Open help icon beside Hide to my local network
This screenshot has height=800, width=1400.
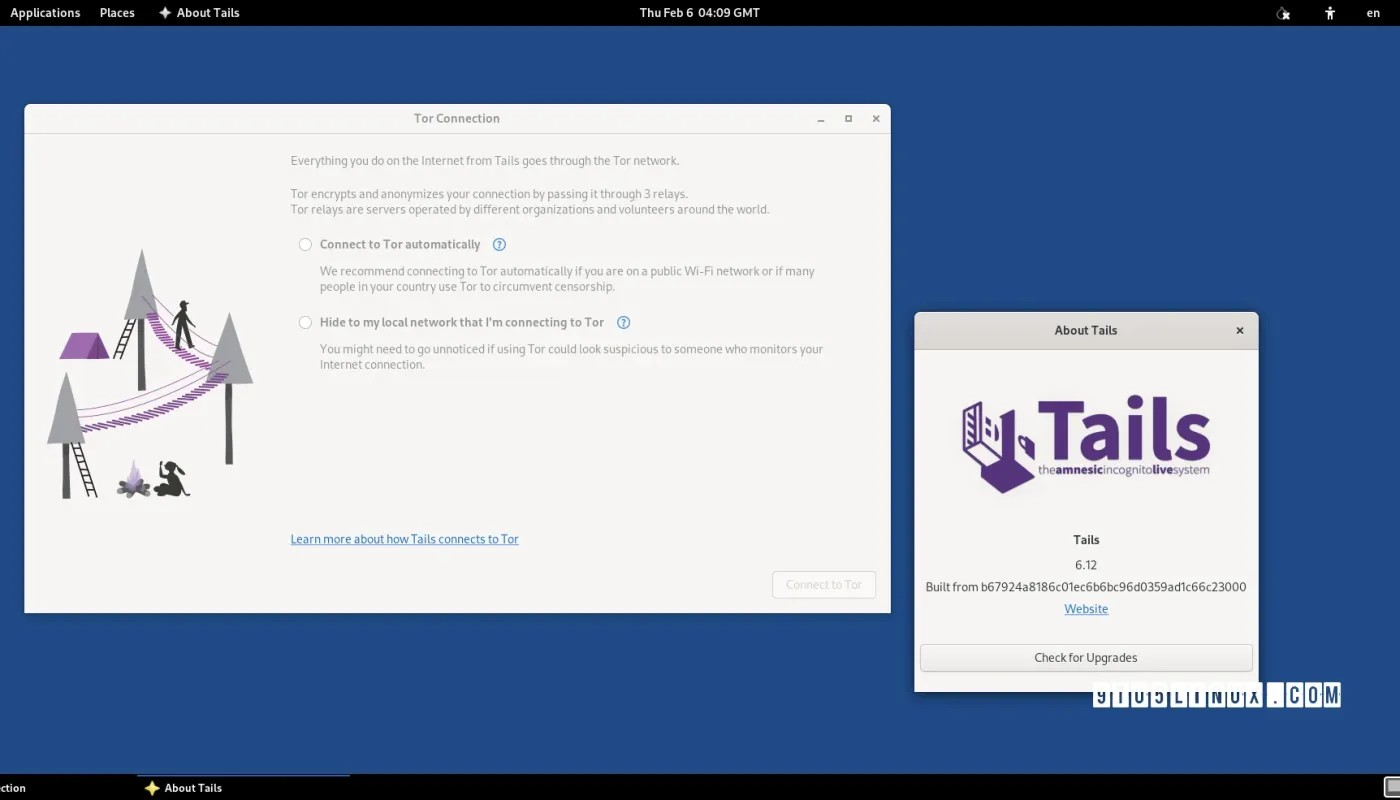click(623, 323)
